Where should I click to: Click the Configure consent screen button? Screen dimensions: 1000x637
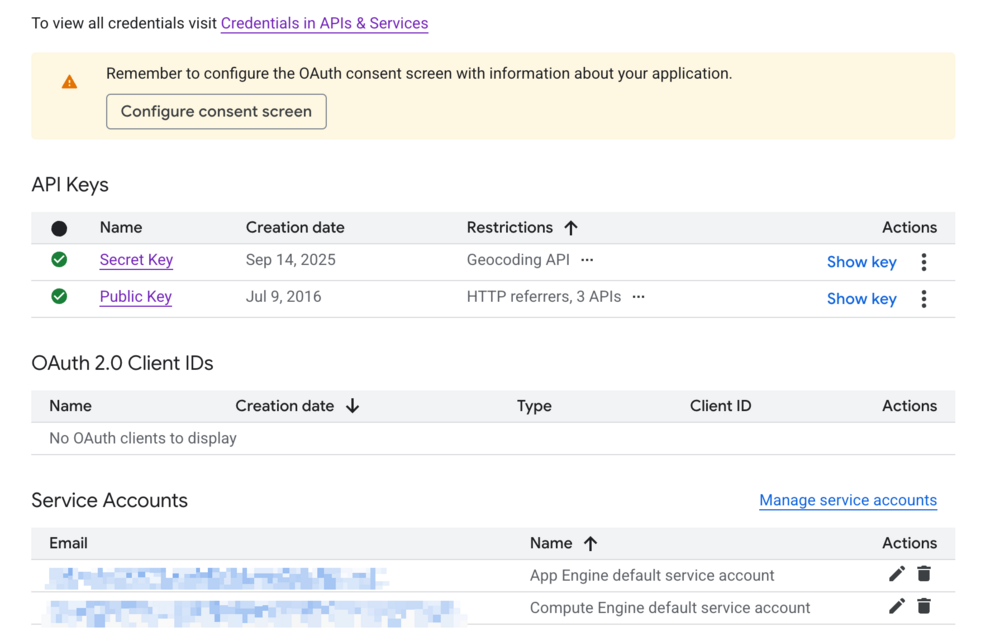[216, 112]
